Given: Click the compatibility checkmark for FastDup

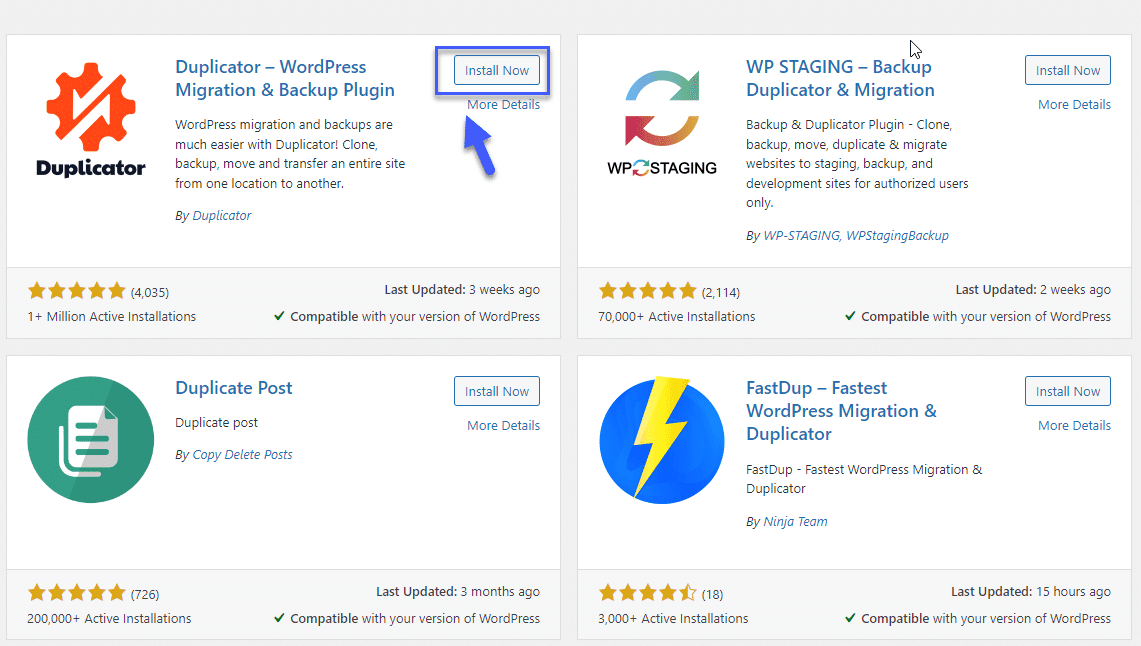Looking at the screenshot, I should (850, 618).
